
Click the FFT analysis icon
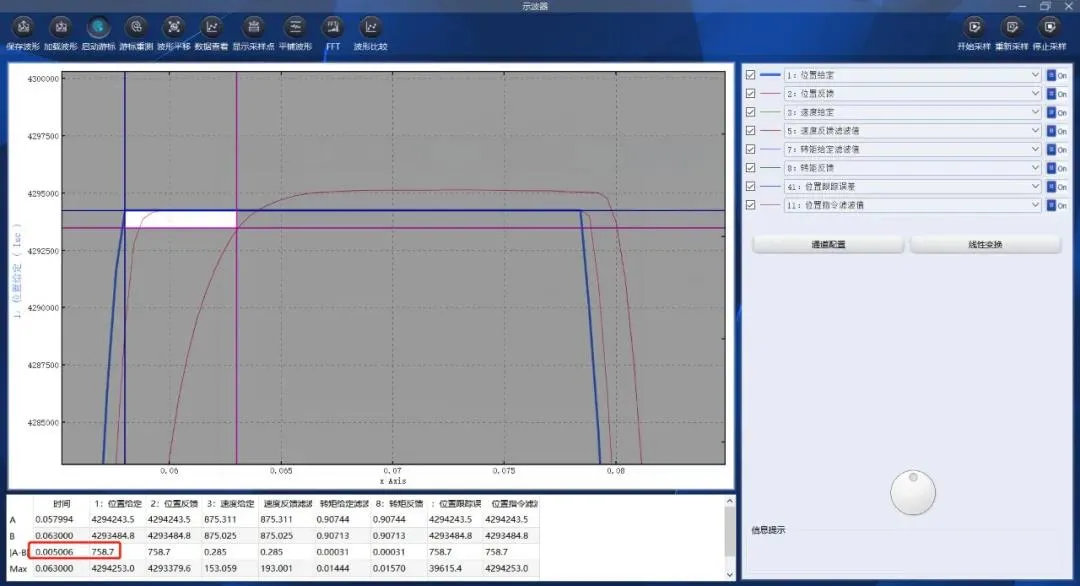(x=332, y=27)
